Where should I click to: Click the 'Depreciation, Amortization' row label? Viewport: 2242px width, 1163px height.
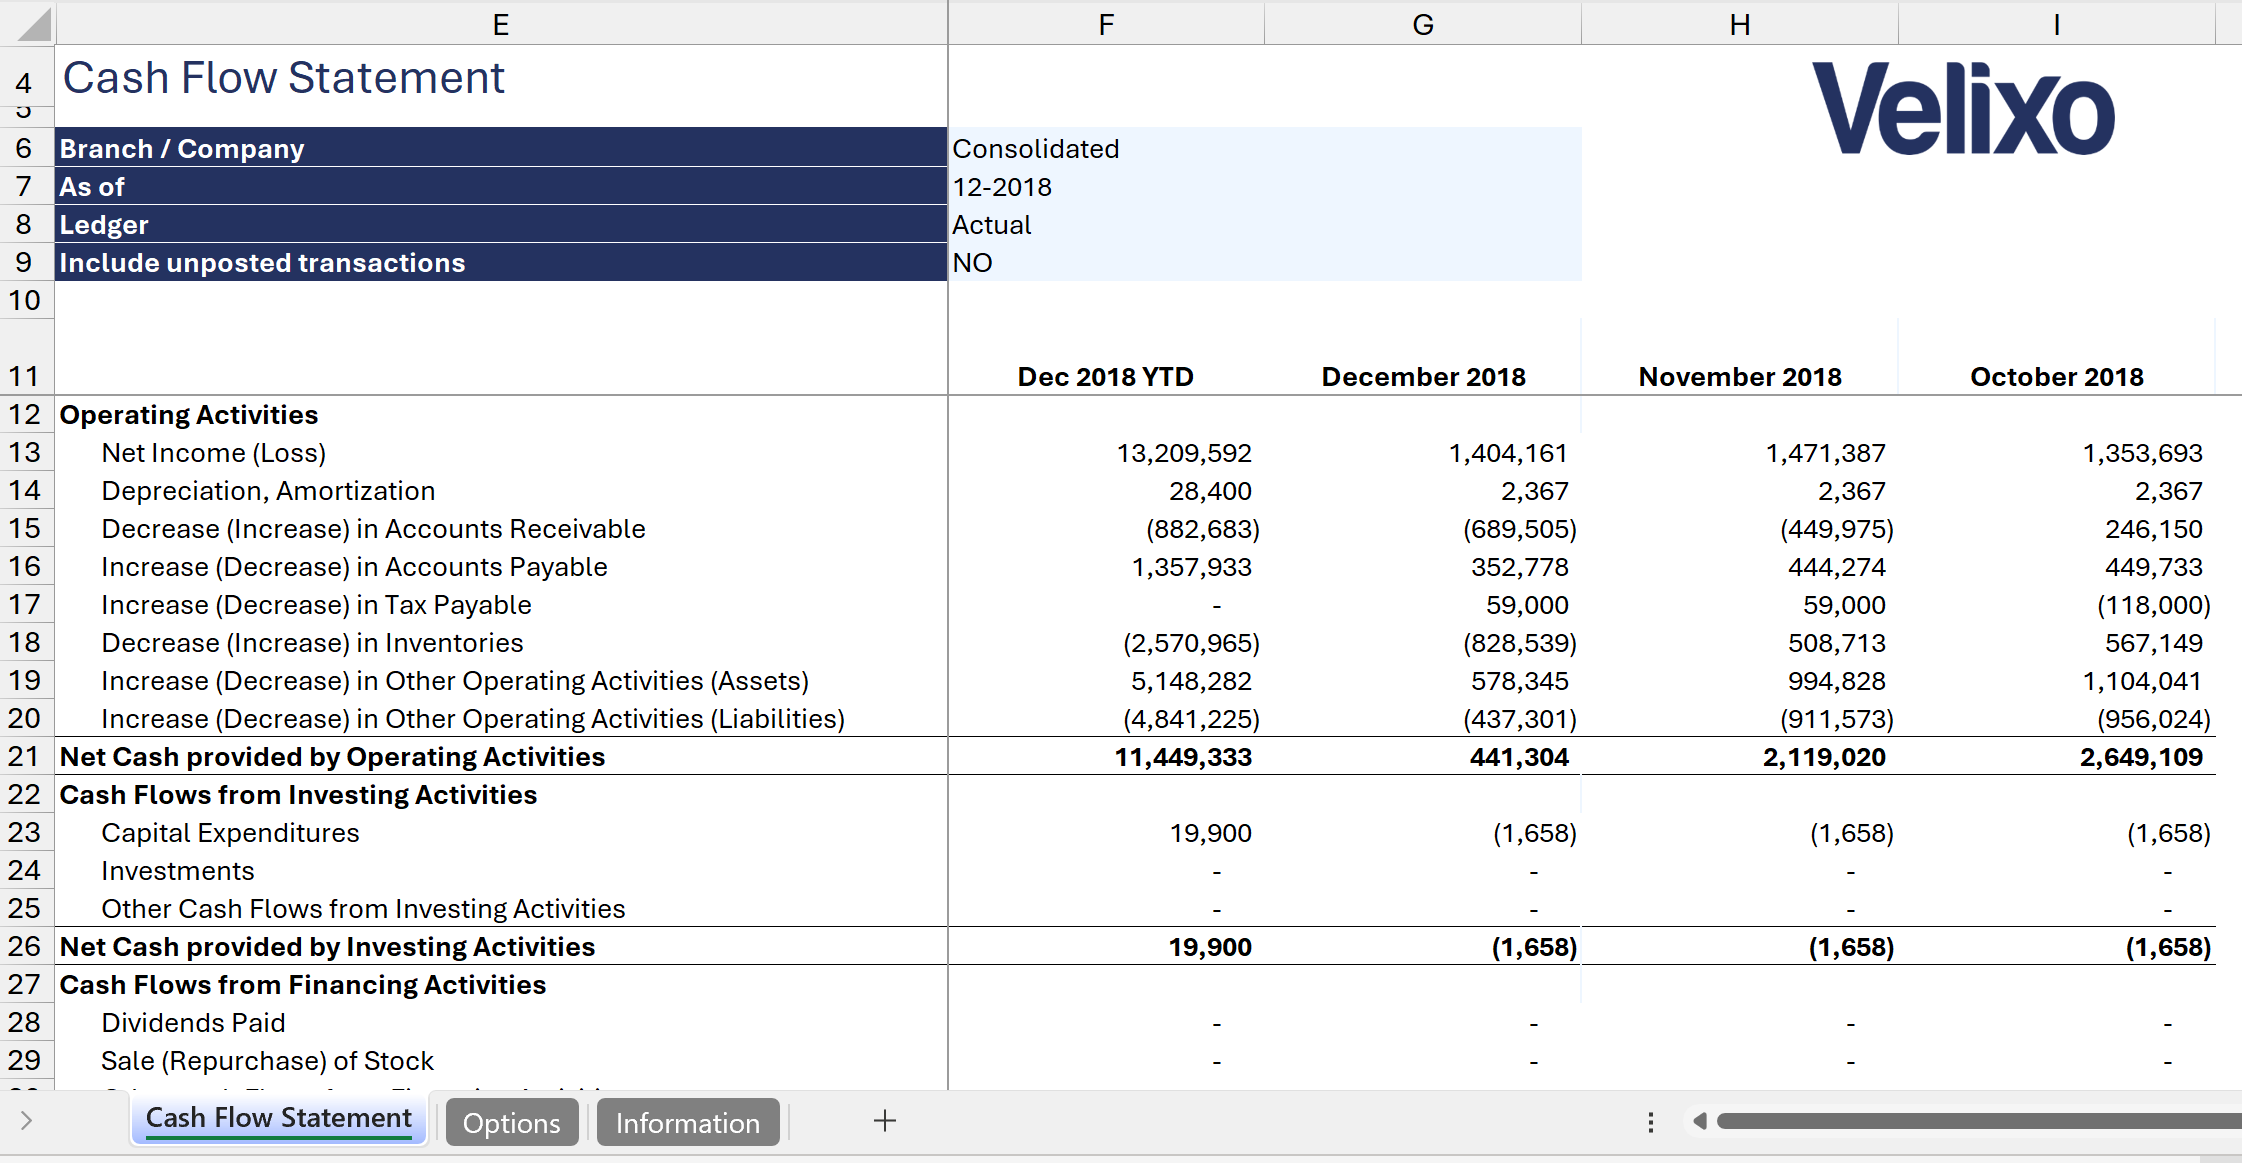tap(268, 491)
